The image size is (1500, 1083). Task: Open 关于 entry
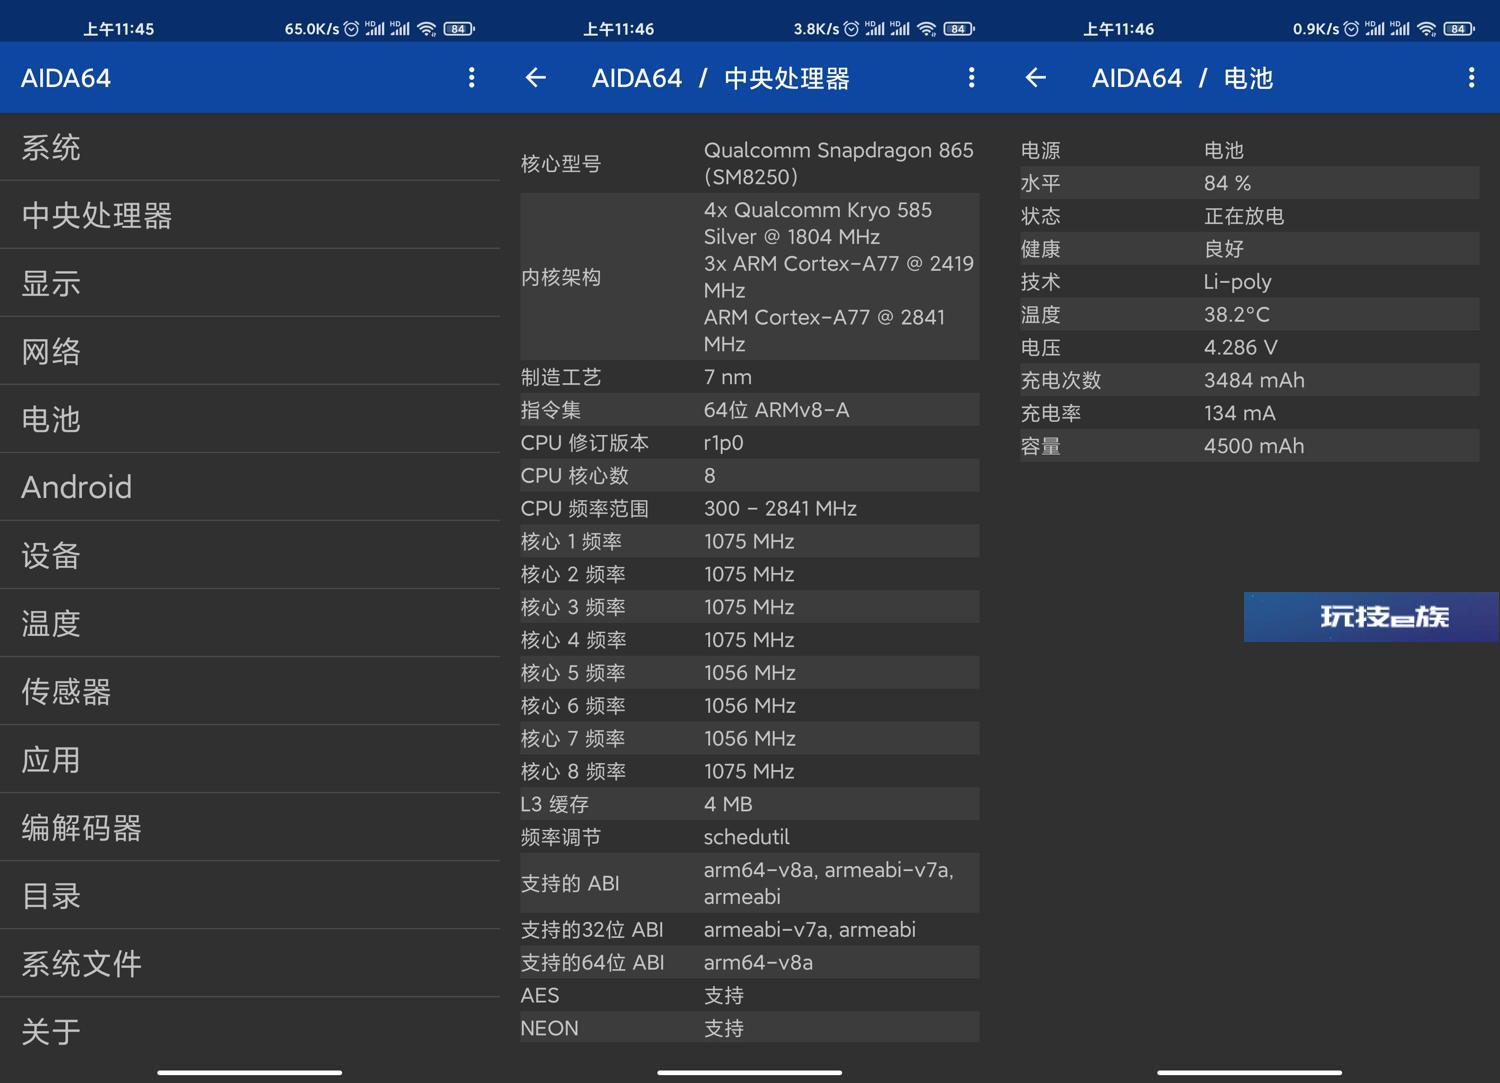(250, 1032)
